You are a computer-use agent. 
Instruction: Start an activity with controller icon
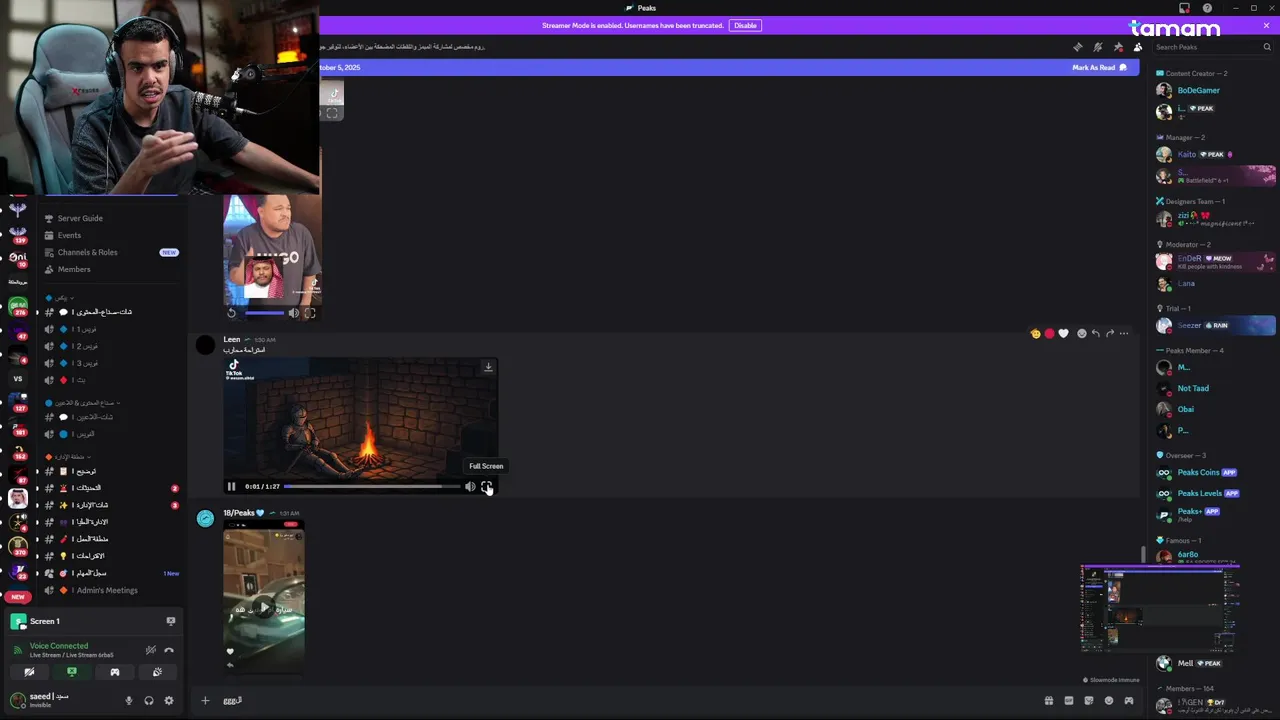115,672
